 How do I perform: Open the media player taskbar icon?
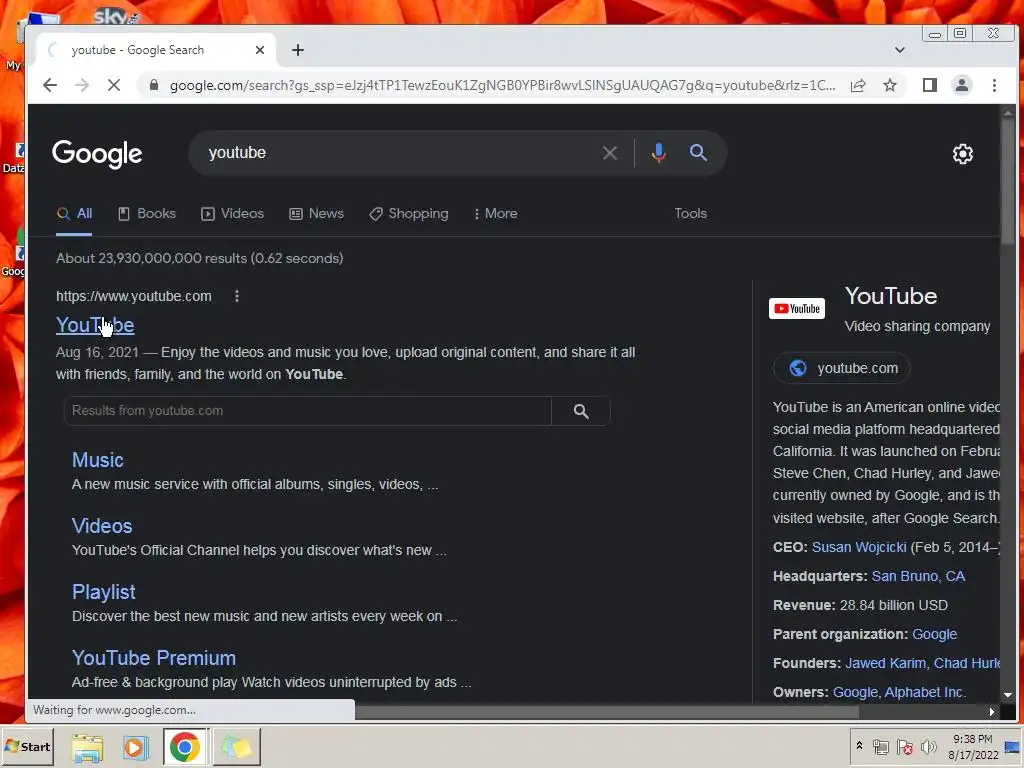pyautogui.click(x=135, y=747)
